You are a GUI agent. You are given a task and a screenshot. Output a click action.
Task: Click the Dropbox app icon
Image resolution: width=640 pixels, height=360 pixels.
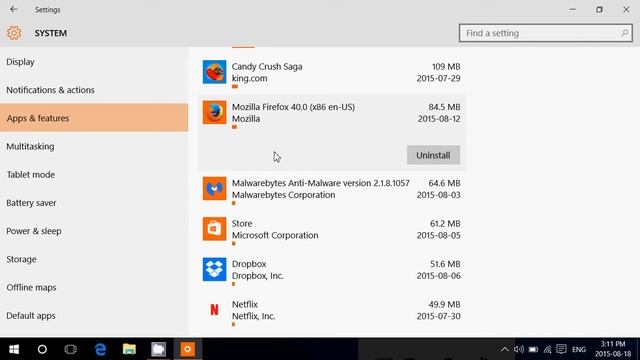tap(214, 269)
